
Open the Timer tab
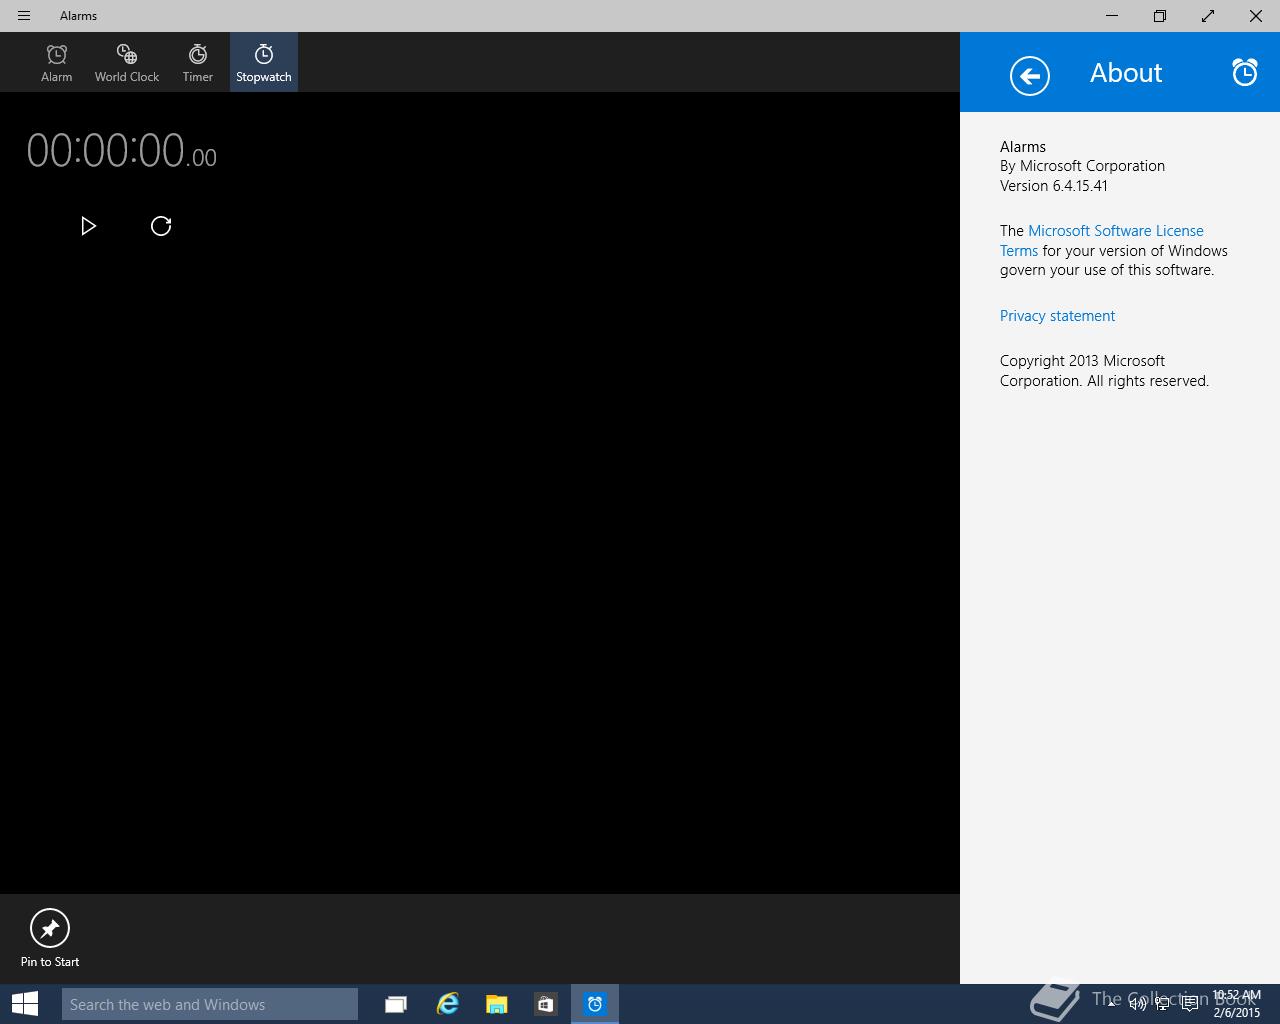(198, 62)
